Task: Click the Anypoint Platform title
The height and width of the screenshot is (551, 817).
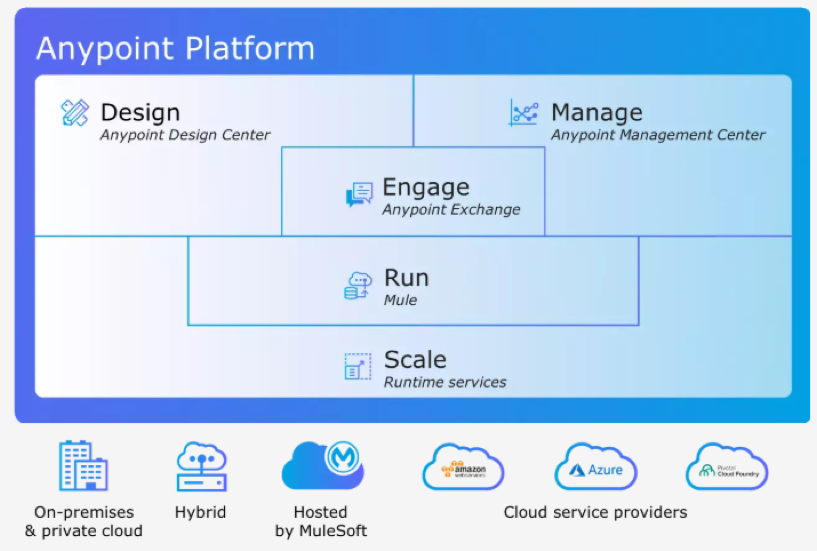Action: pos(175,48)
